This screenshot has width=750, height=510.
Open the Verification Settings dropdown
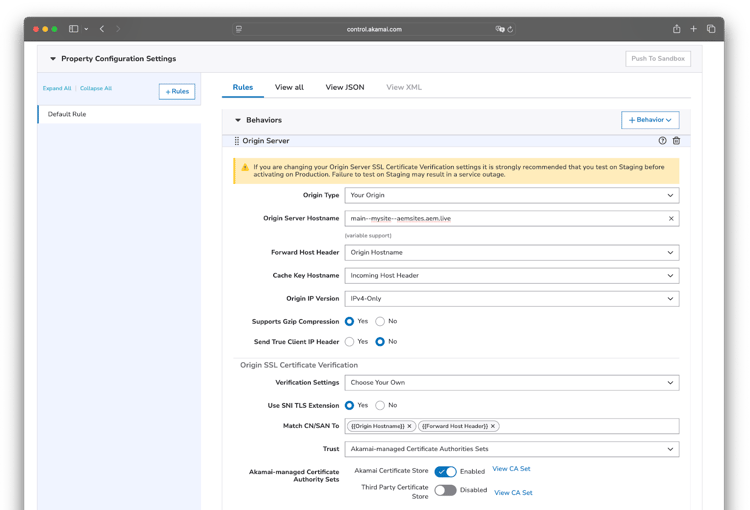click(x=512, y=383)
